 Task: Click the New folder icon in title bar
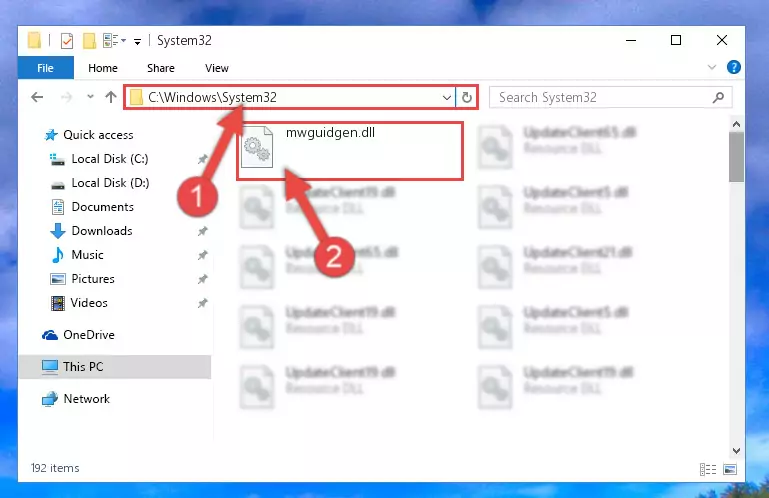[89, 41]
